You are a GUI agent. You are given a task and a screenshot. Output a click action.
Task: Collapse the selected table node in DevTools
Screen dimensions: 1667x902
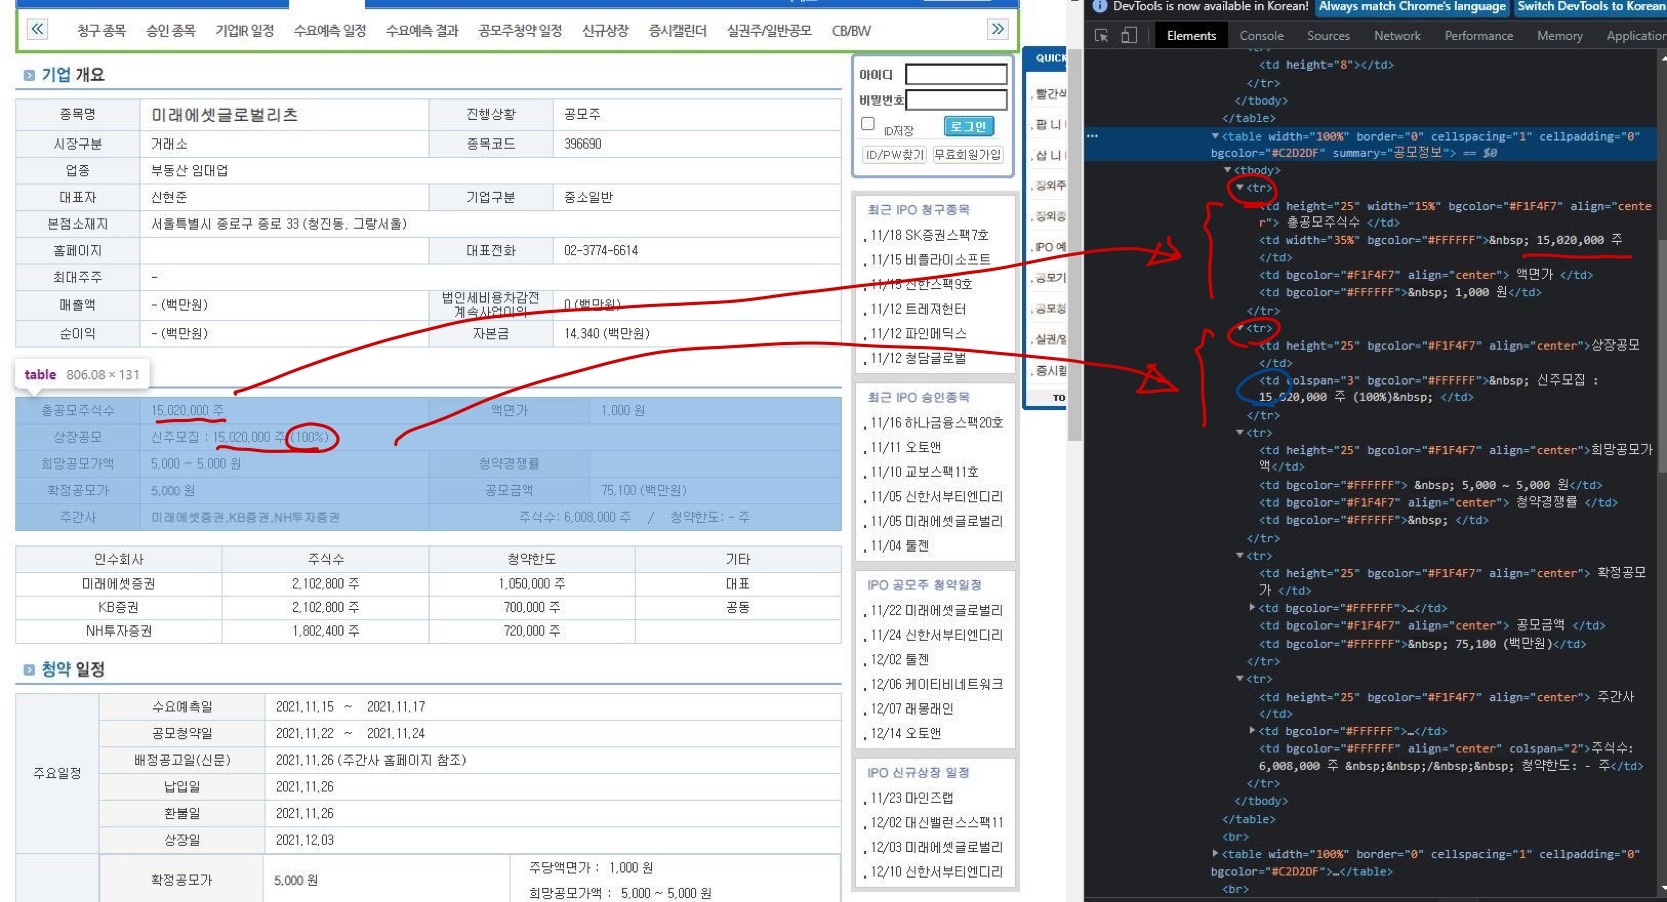1215,136
